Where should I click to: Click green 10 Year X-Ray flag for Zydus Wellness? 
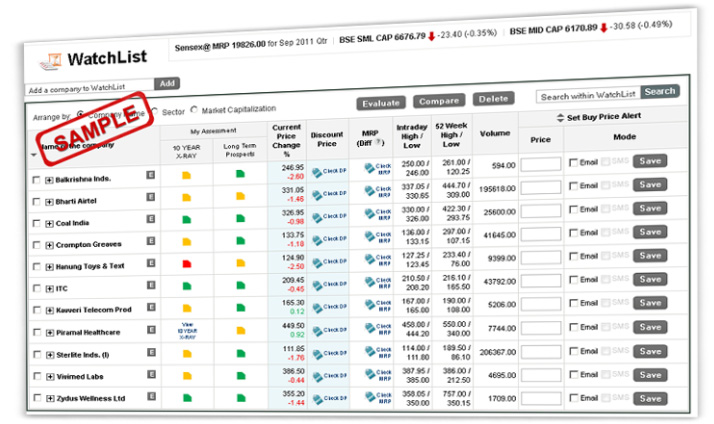187,398
